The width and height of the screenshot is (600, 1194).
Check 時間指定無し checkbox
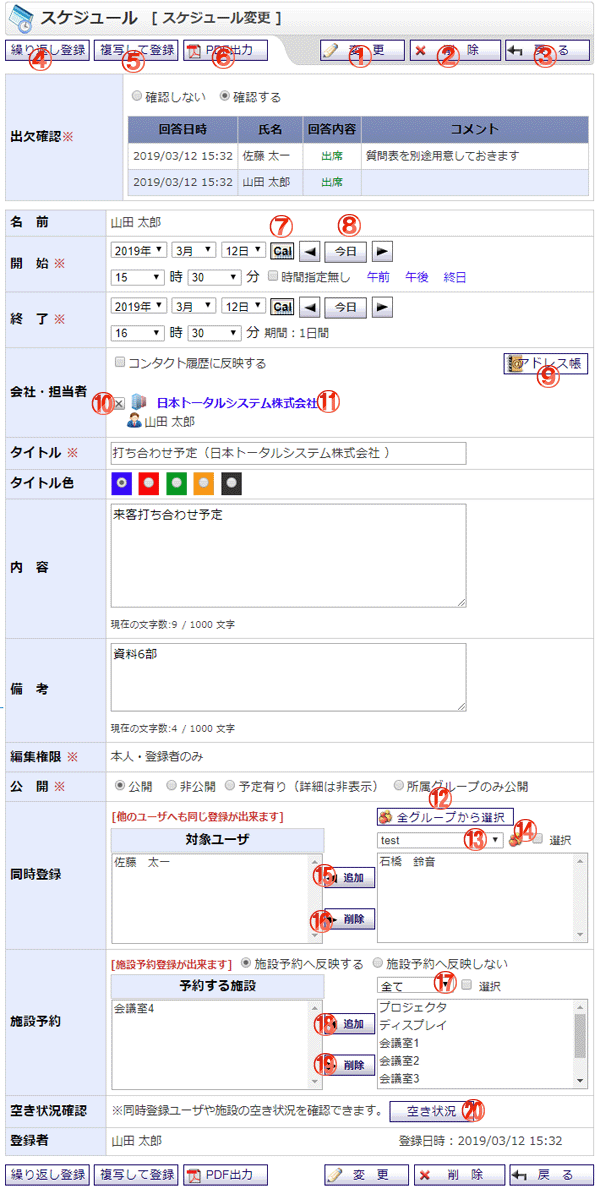pyautogui.click(x=273, y=276)
